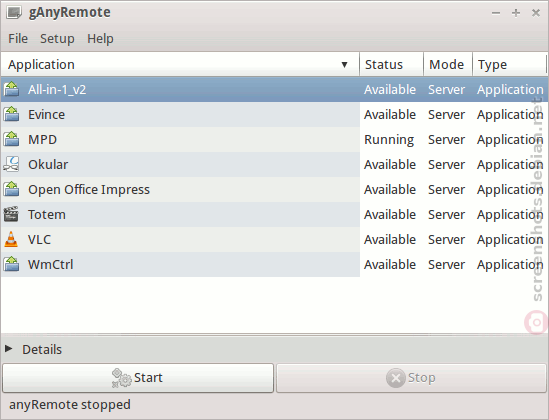
Task: Select the WmCtrl entry
Action: pos(51,264)
